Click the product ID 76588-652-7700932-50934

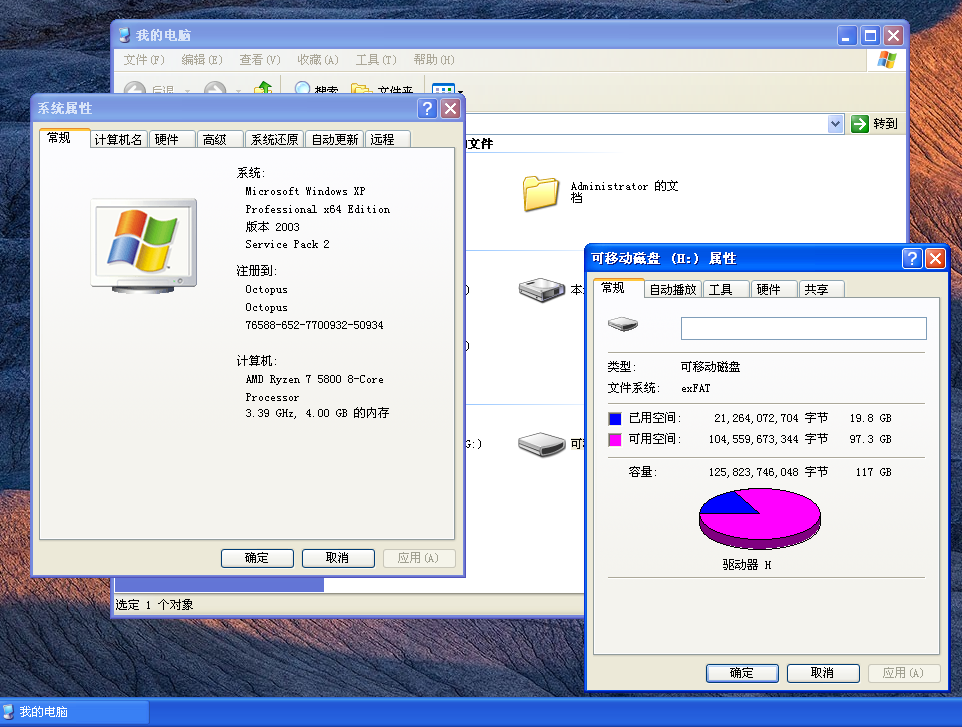pos(314,325)
